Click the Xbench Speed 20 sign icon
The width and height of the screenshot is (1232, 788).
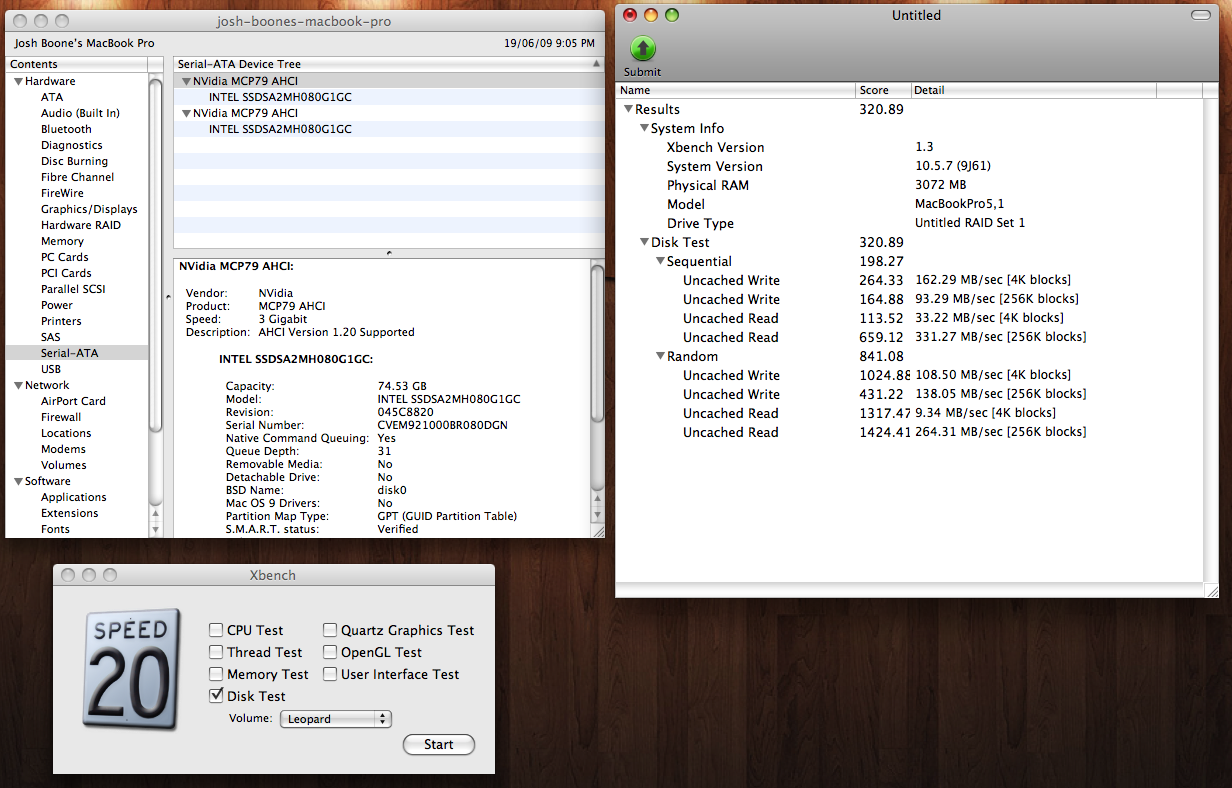tap(133, 669)
